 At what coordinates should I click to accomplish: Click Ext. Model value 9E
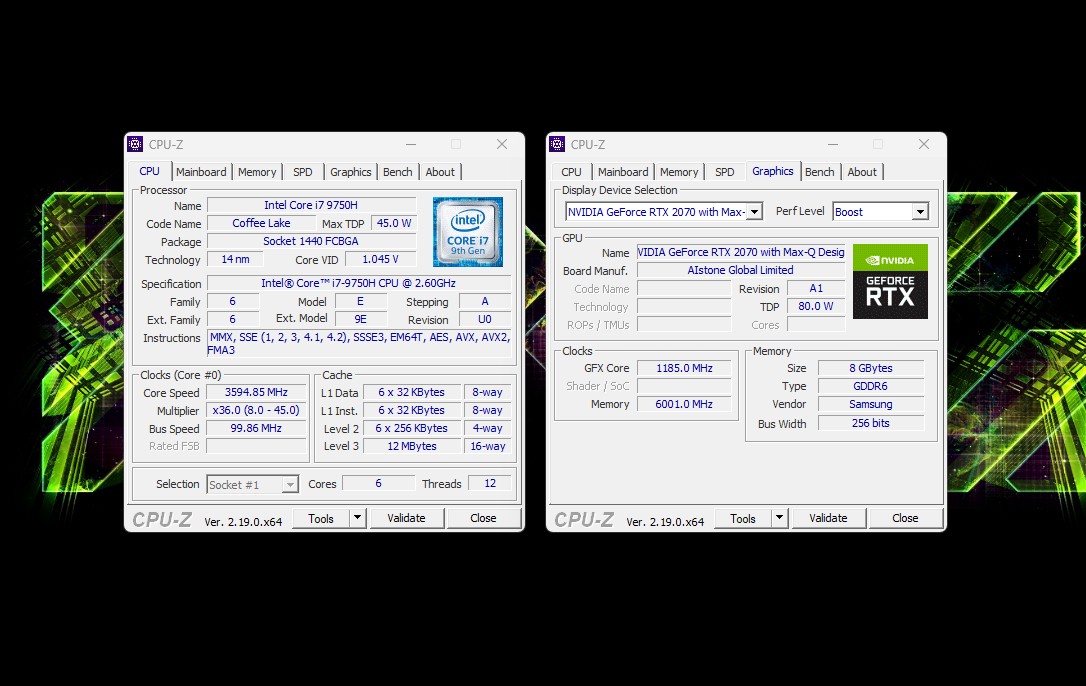(361, 319)
